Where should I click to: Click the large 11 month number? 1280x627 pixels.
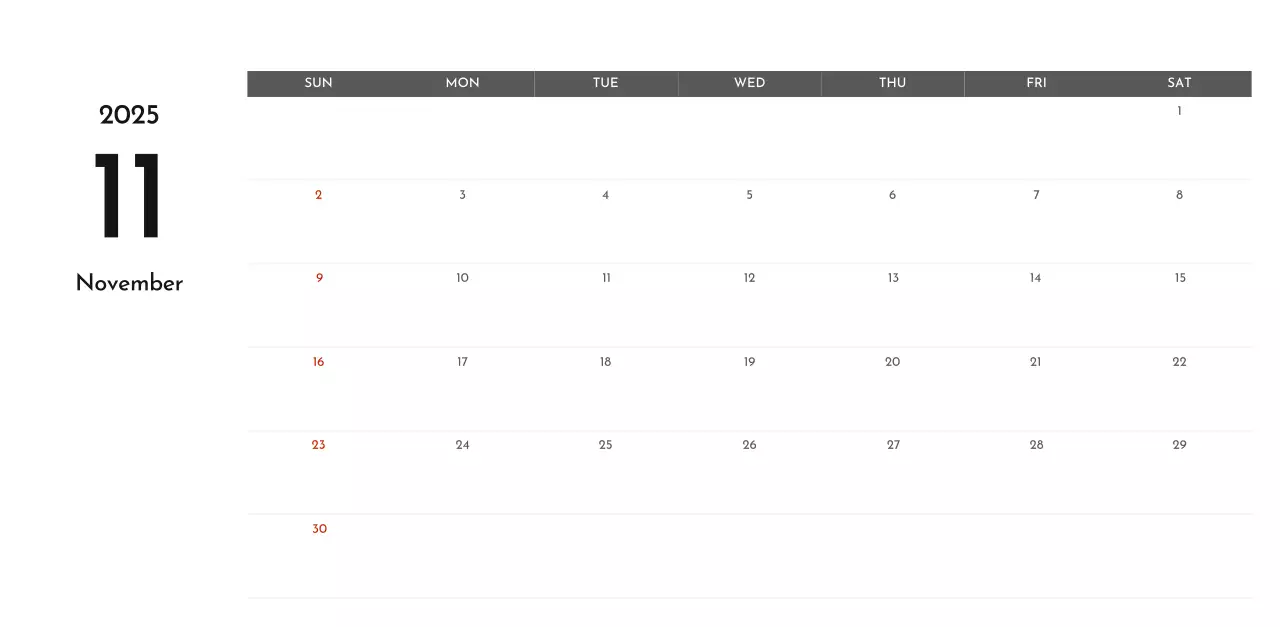tap(128, 197)
